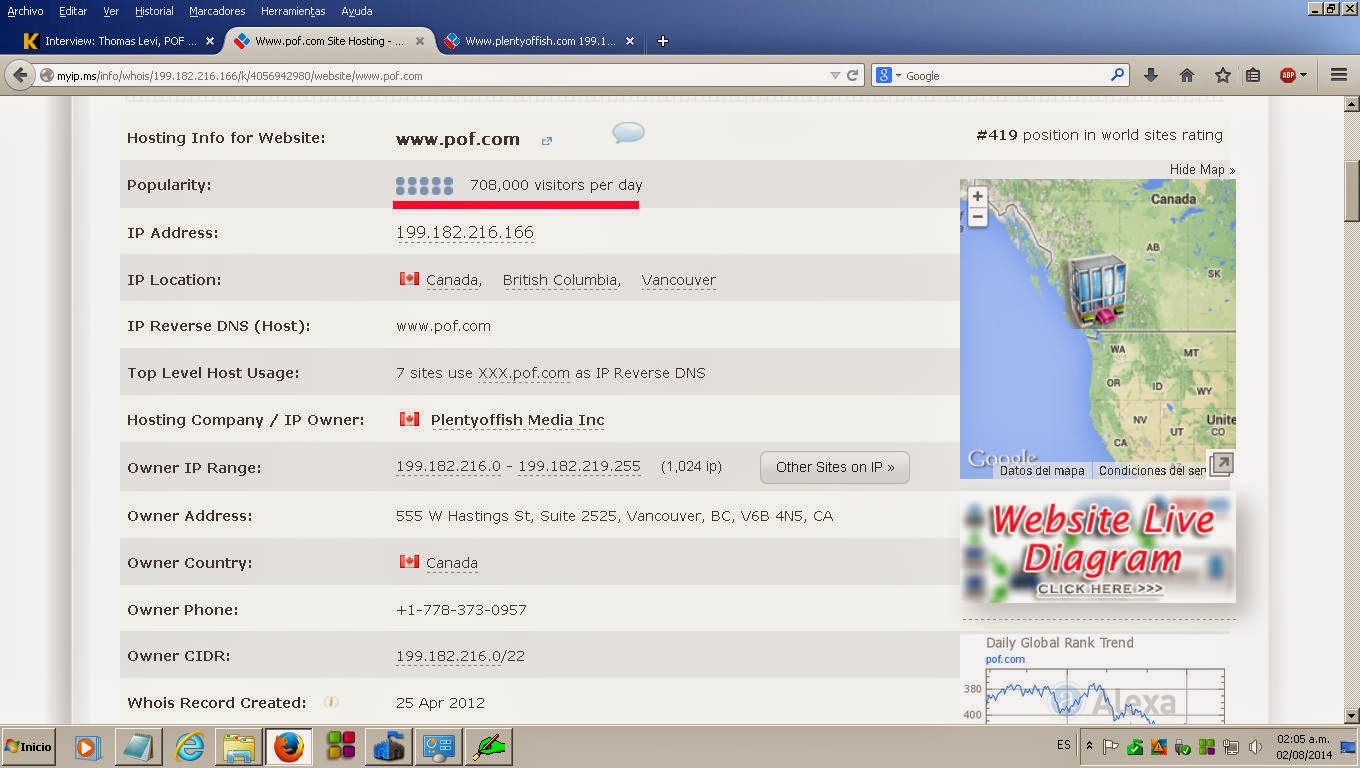Click the system tray volume speaker icon
The height and width of the screenshot is (768, 1360).
point(1254,747)
